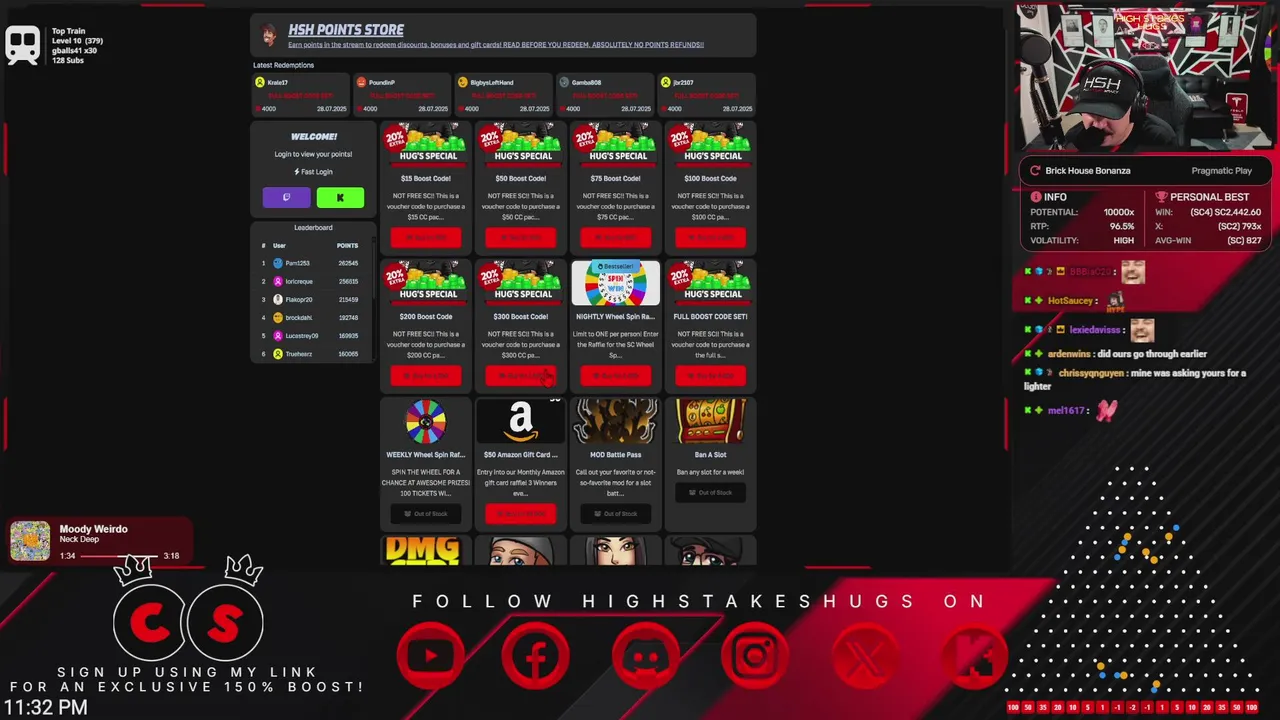Click Pam1253's avatar in leaderboard
The width and height of the screenshot is (1280, 720).
click(278, 263)
